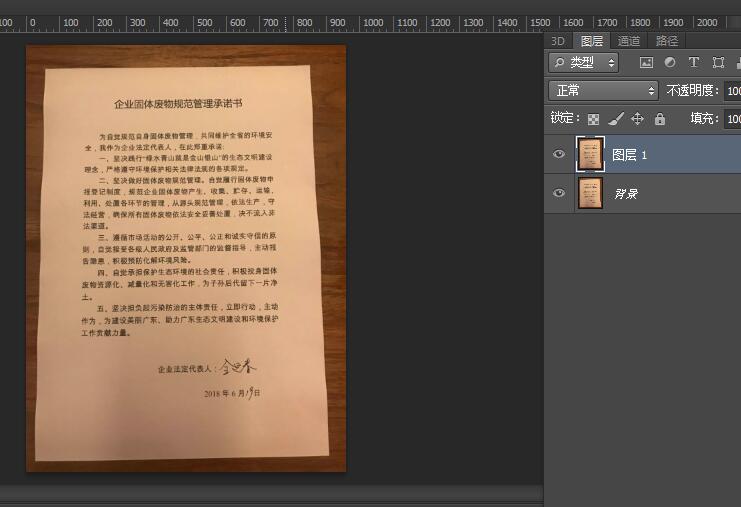The width and height of the screenshot is (741, 507).
Task: Click the adjustment layer filter icon
Action: coord(670,62)
